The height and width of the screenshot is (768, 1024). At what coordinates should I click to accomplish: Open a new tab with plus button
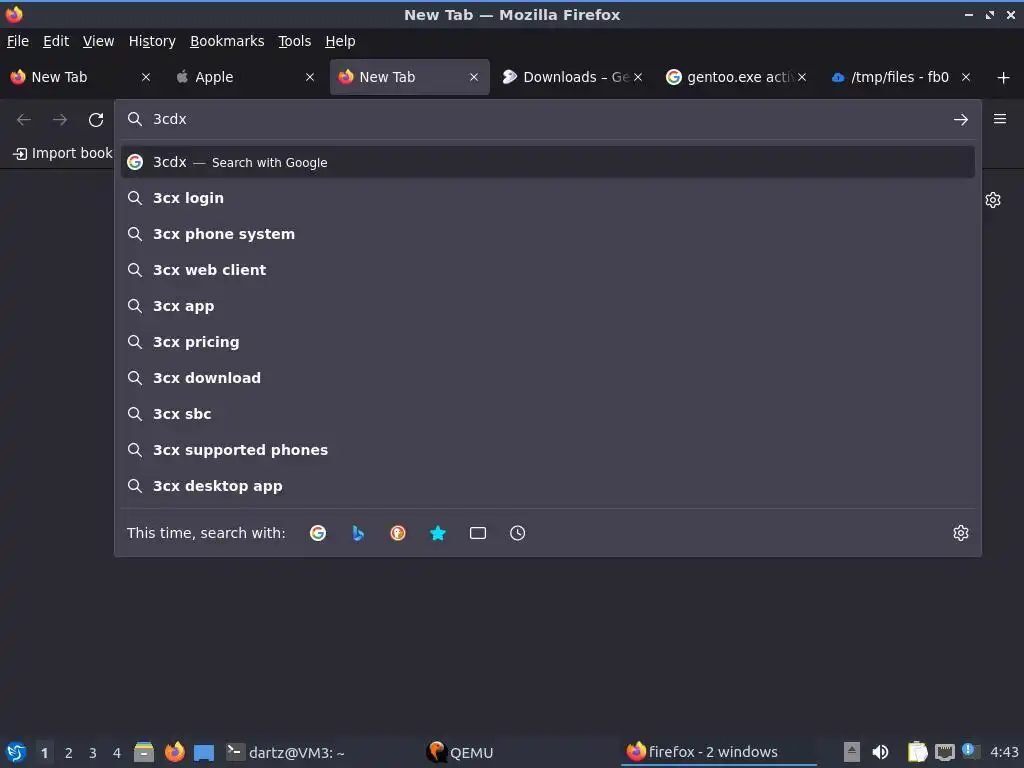pyautogui.click(x=1004, y=78)
